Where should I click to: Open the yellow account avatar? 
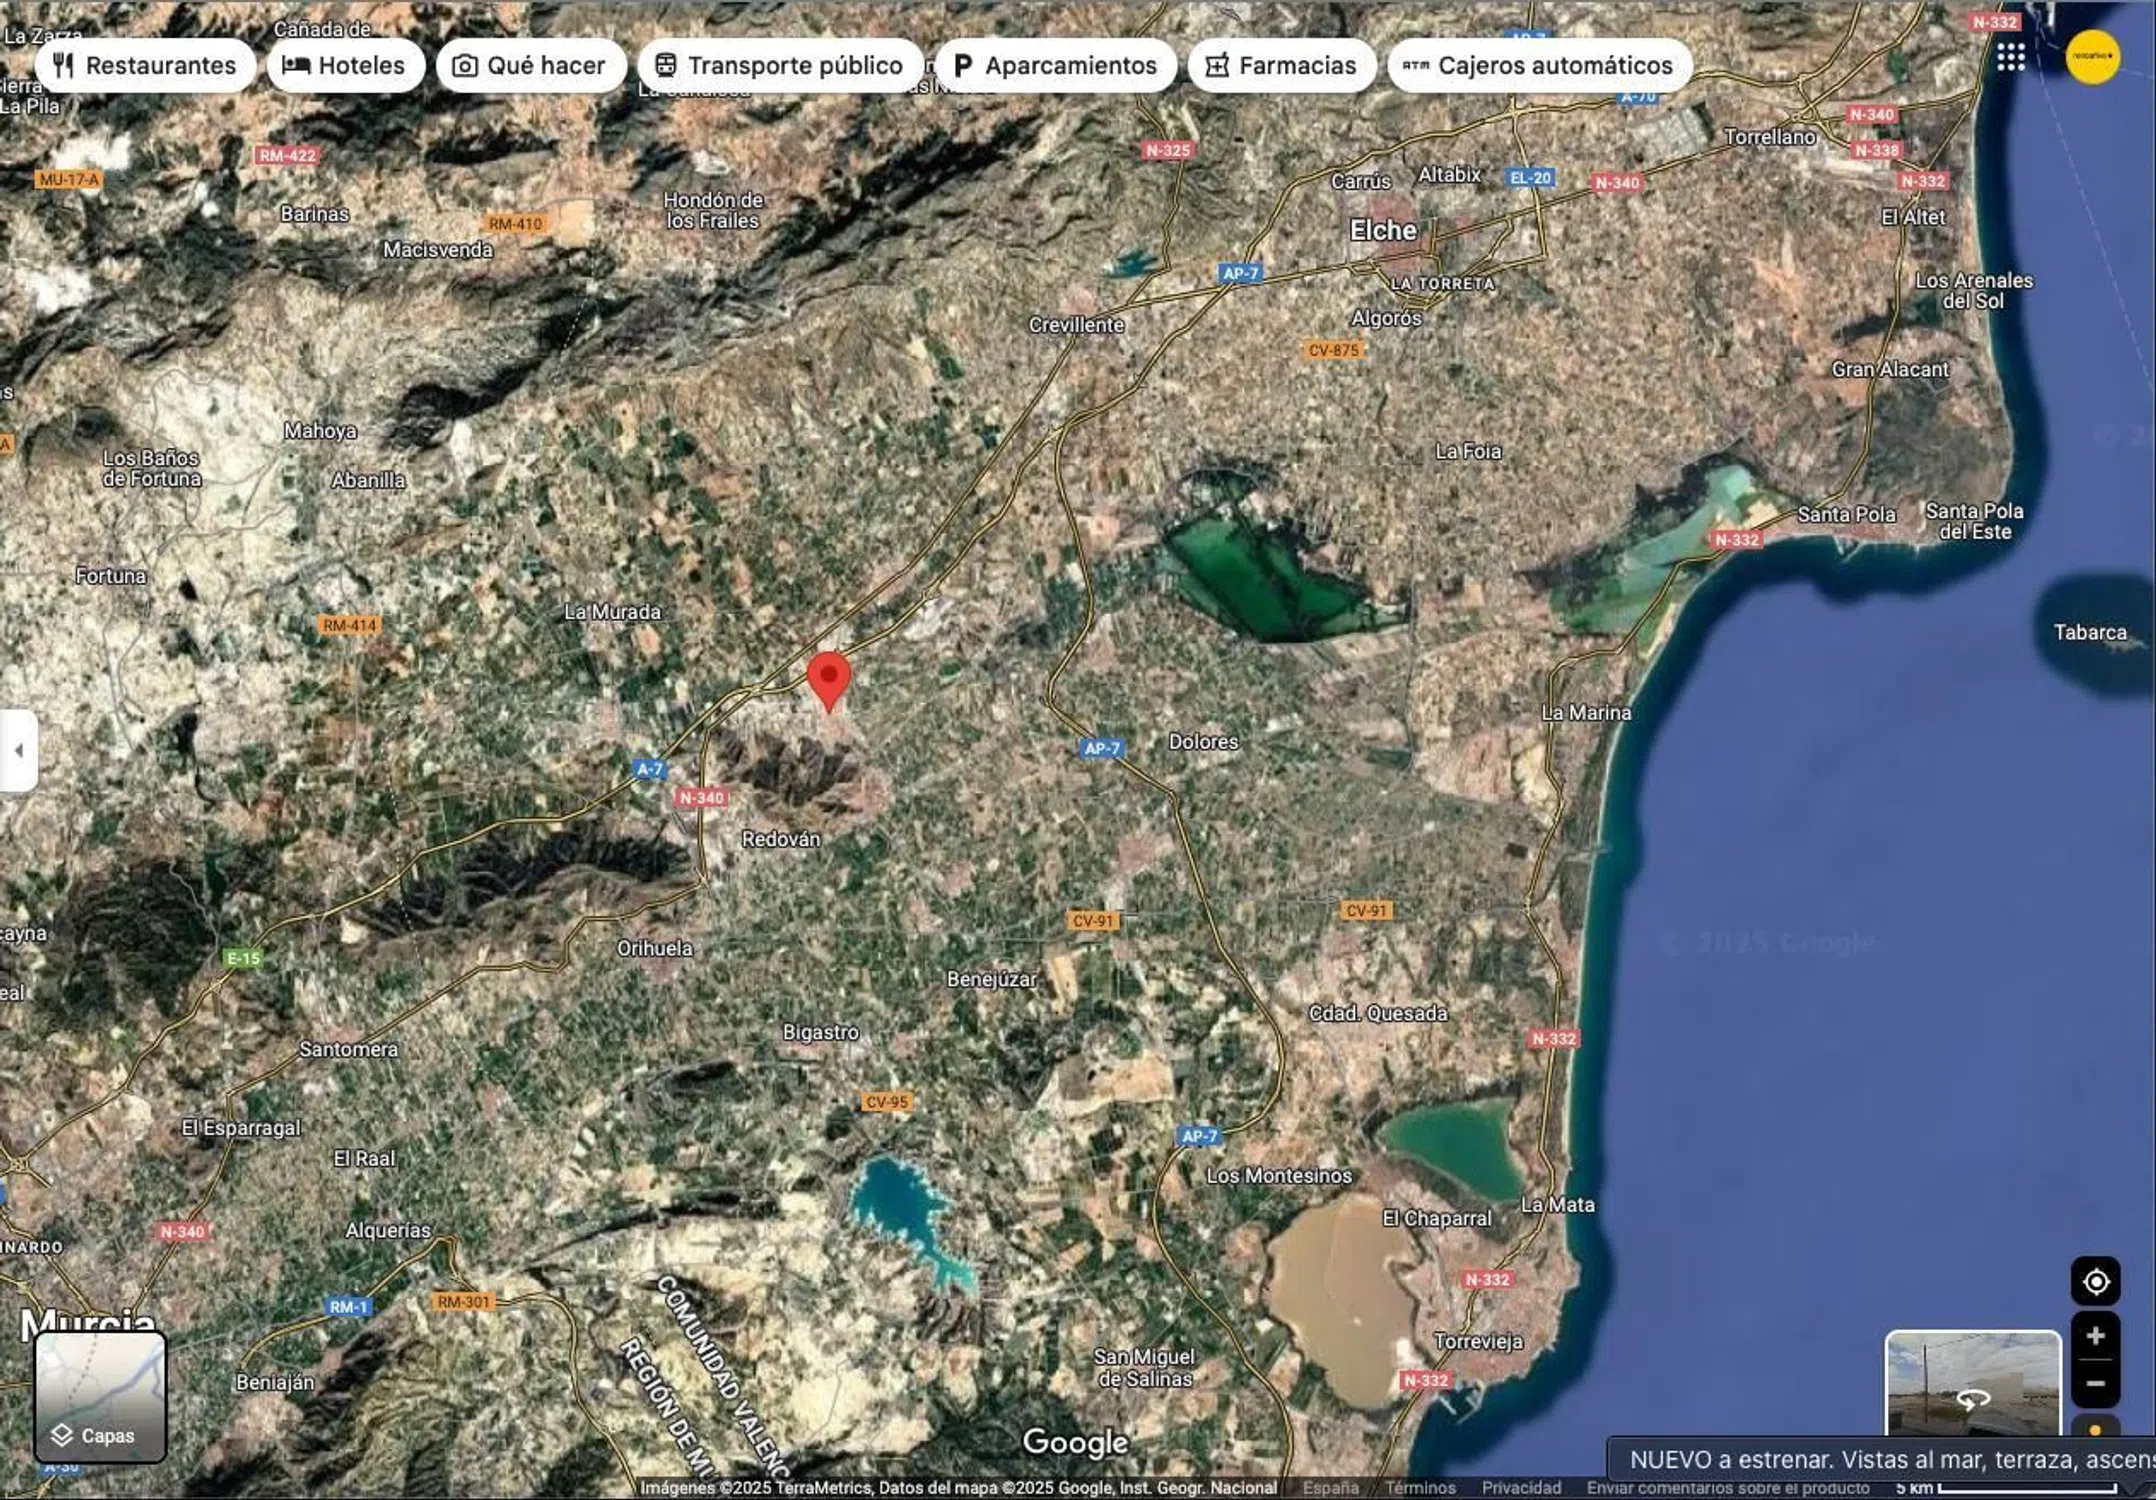(x=2092, y=57)
